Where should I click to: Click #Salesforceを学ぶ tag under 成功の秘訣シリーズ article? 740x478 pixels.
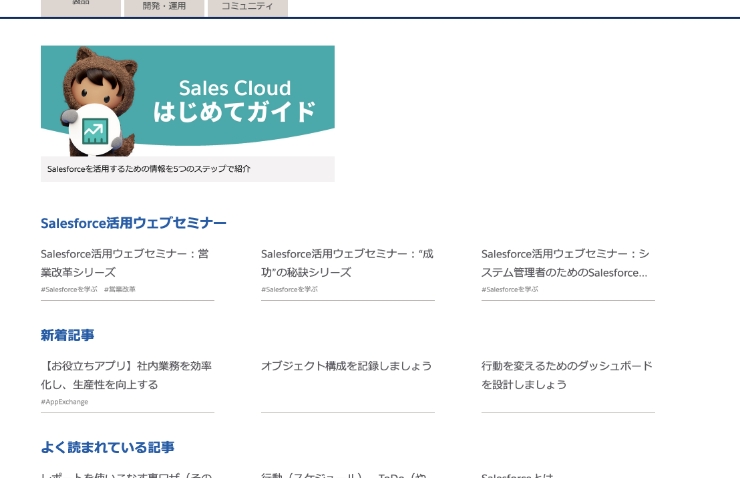[x=289, y=289]
